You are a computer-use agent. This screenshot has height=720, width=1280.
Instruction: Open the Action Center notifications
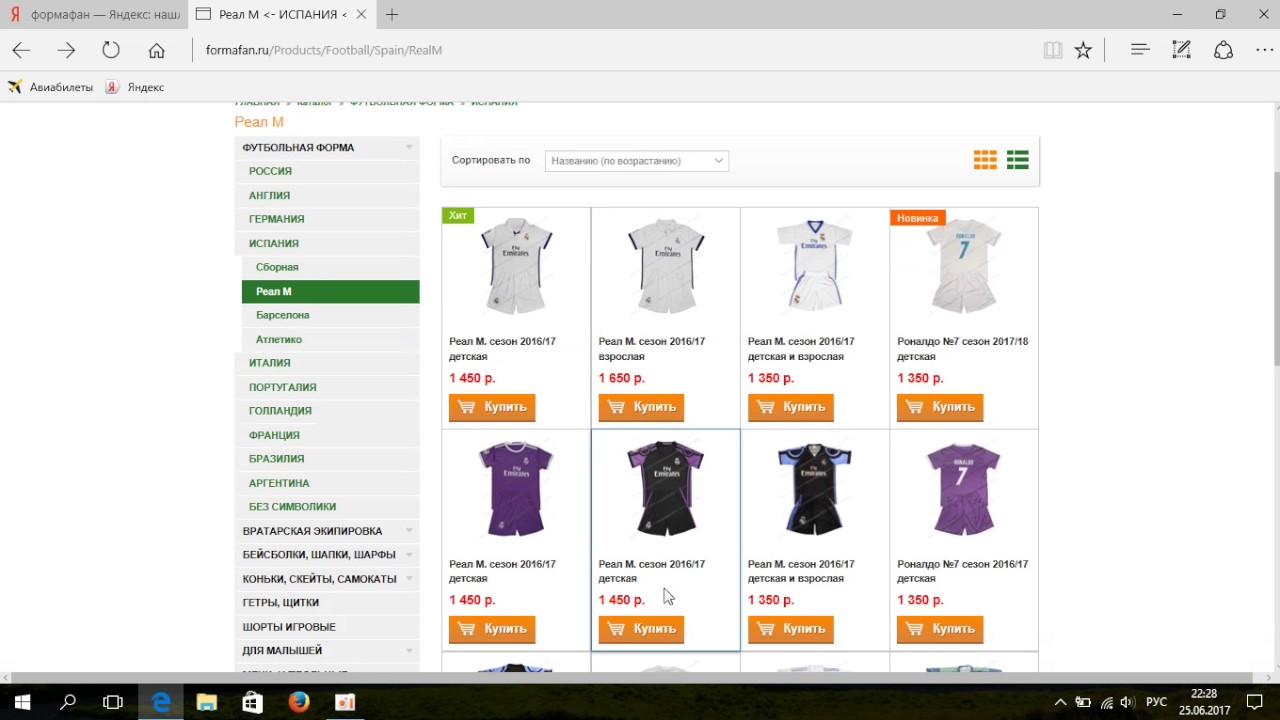tap(1254, 702)
